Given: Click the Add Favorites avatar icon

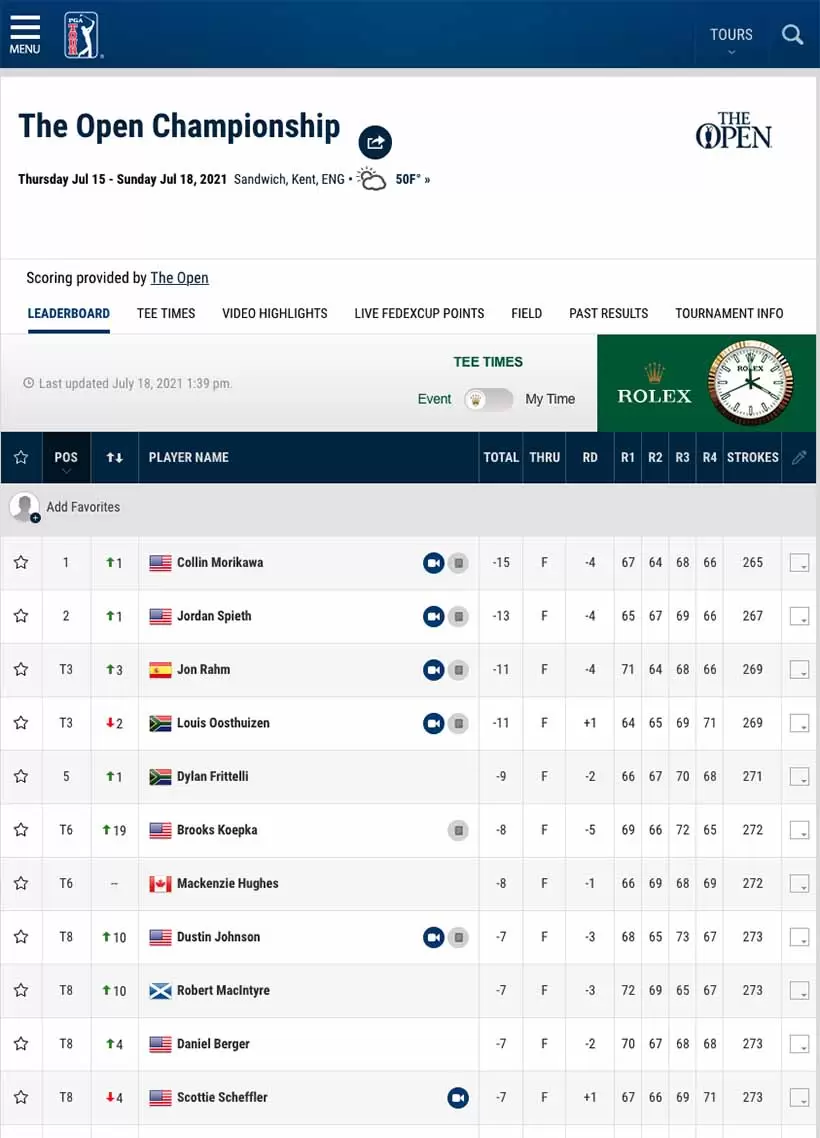Looking at the screenshot, I should pos(25,507).
